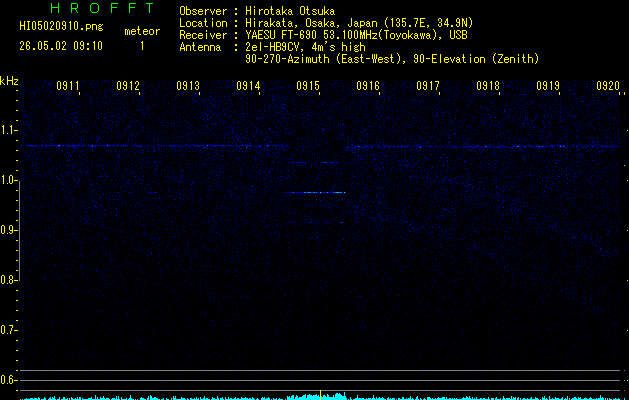Click the 0.9 kHz axis label
This screenshot has width=629, height=400.
click(x=8, y=230)
